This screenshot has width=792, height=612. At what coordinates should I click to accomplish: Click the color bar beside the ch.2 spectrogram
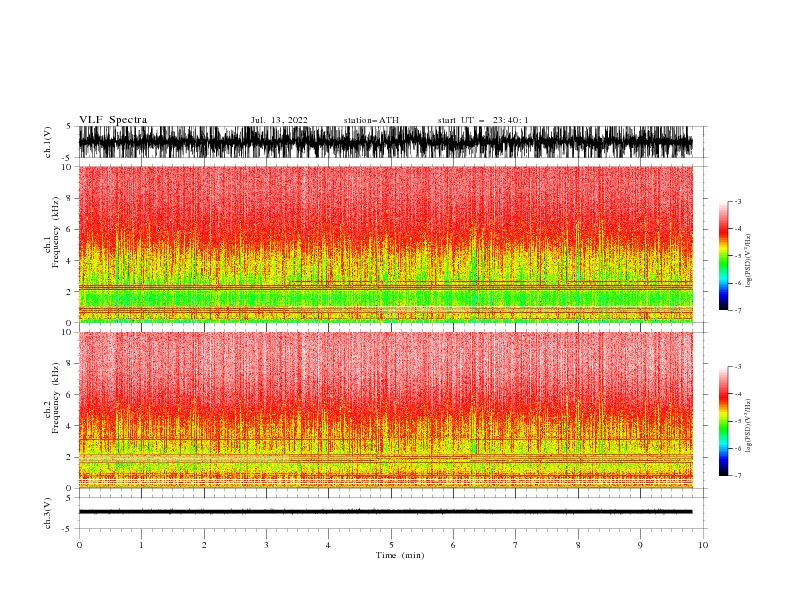(723, 421)
